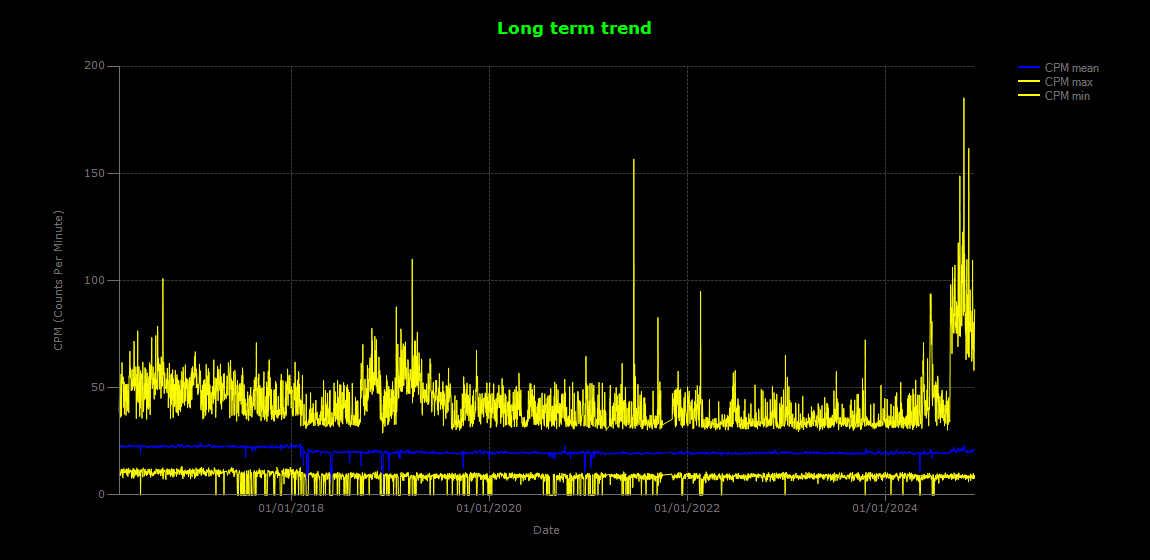The height and width of the screenshot is (560, 1150).
Task: Click the 0 y-axis tick label
Action: tap(101, 494)
